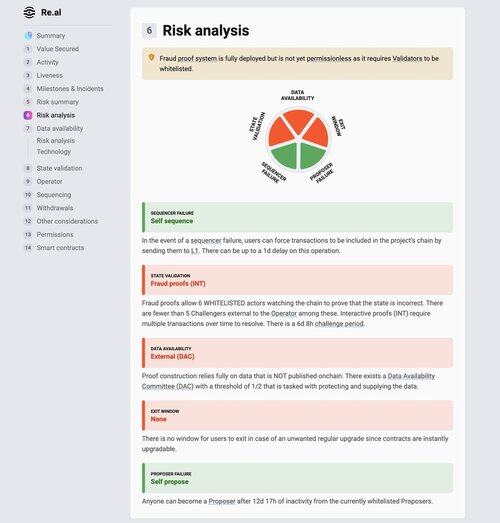Click the 'Data Availability Committee (DAC)' link
500x523 pixels.
(x=288, y=381)
